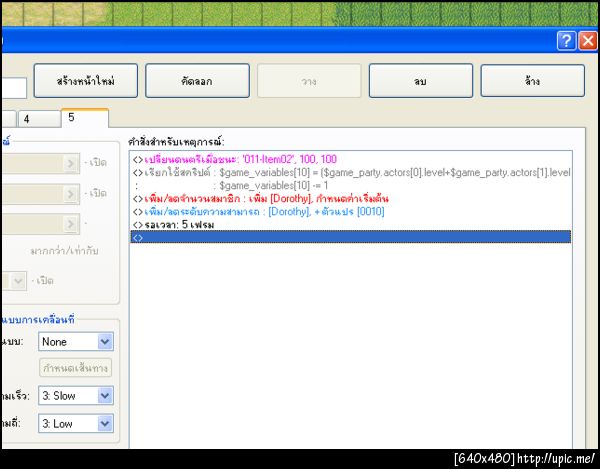Viewport: 600px width, 469px height.
Task: Select the red add [Dorothy] party member command
Action: click(351, 199)
